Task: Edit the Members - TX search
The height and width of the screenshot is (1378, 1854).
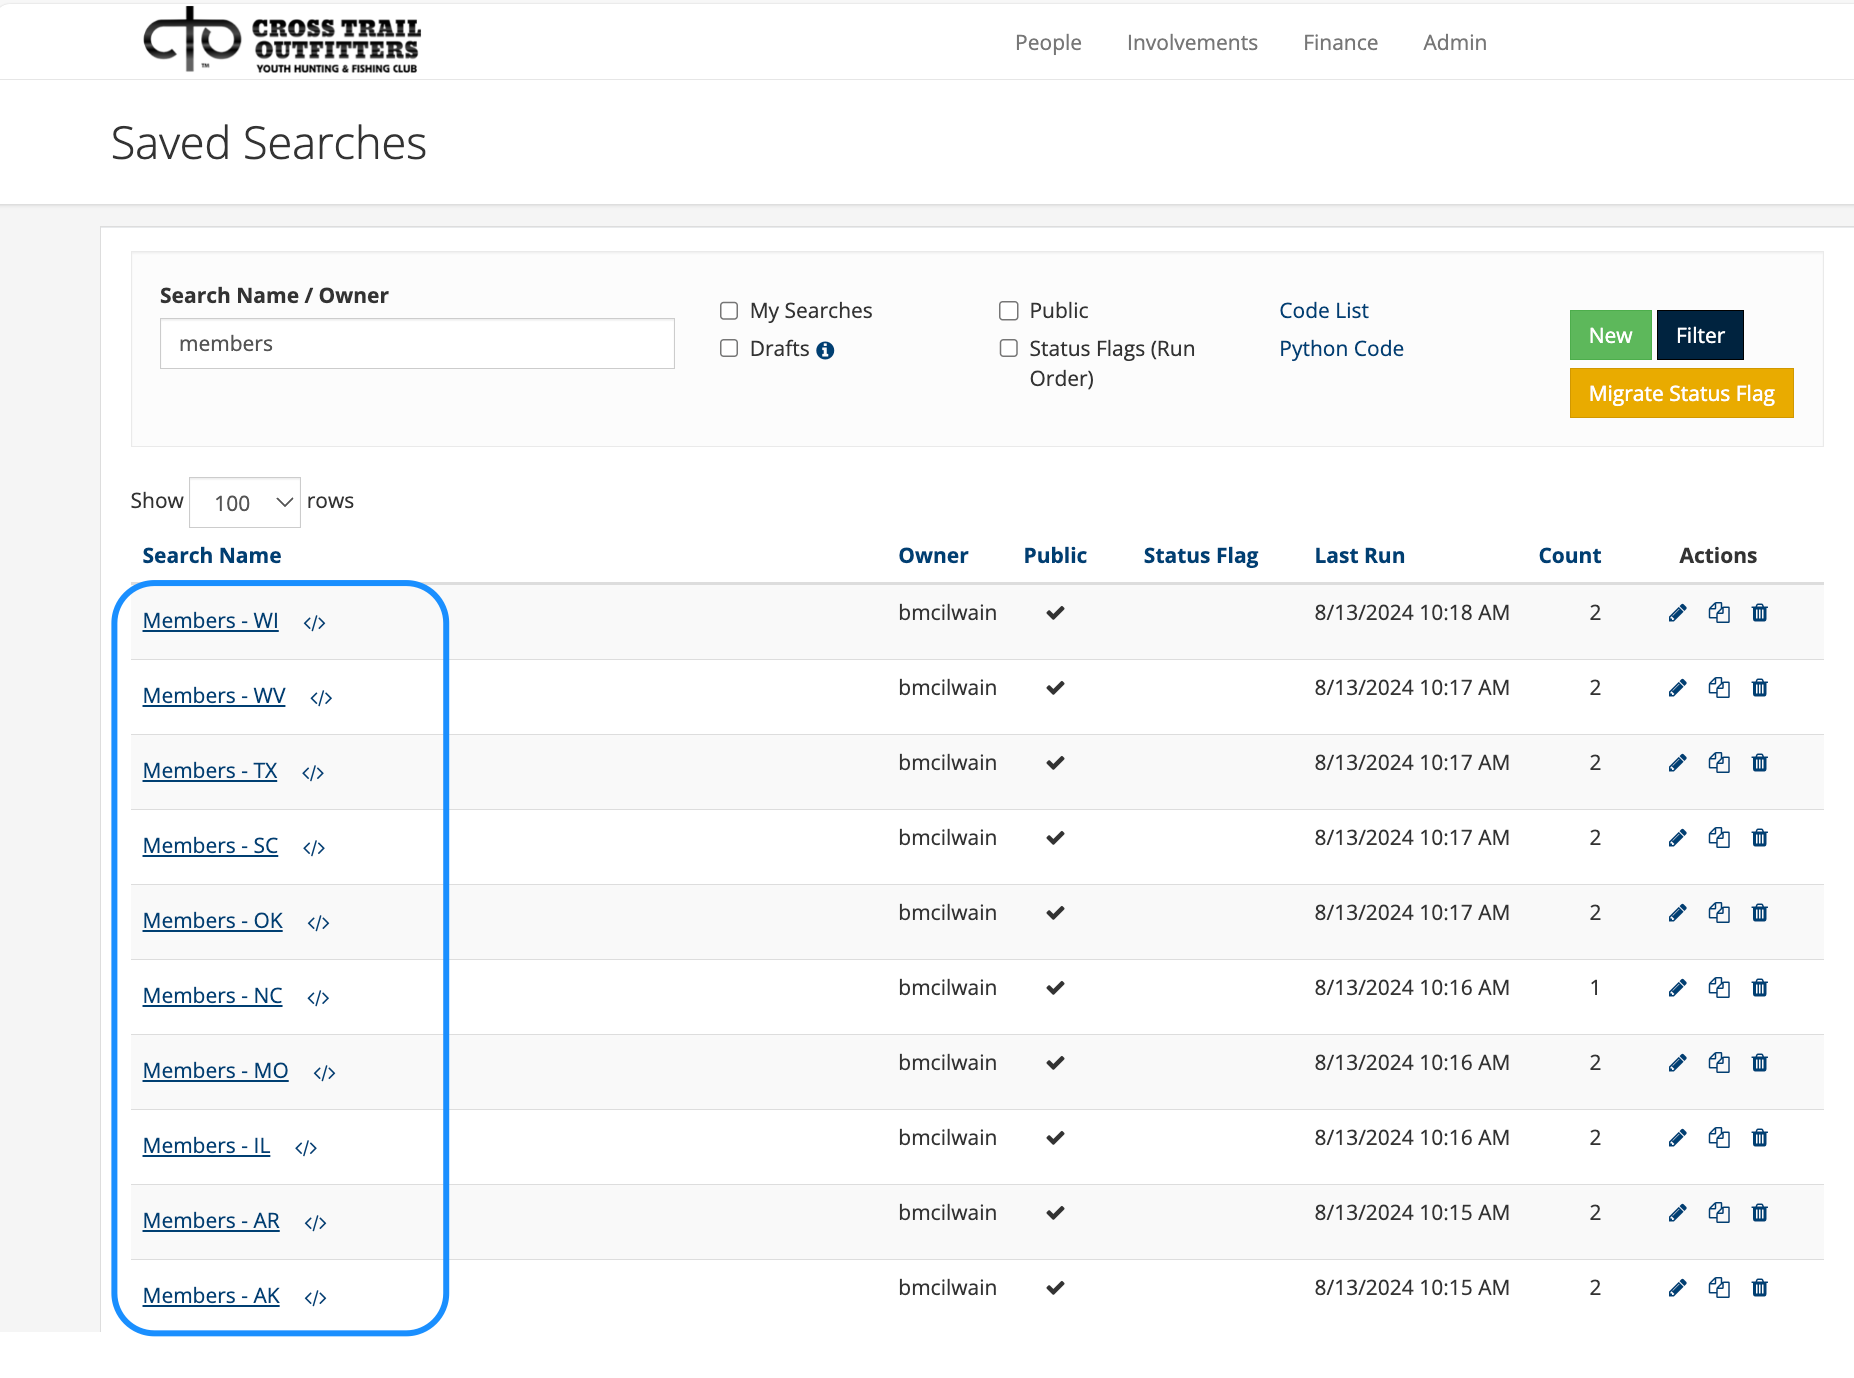Action: pyautogui.click(x=1678, y=763)
